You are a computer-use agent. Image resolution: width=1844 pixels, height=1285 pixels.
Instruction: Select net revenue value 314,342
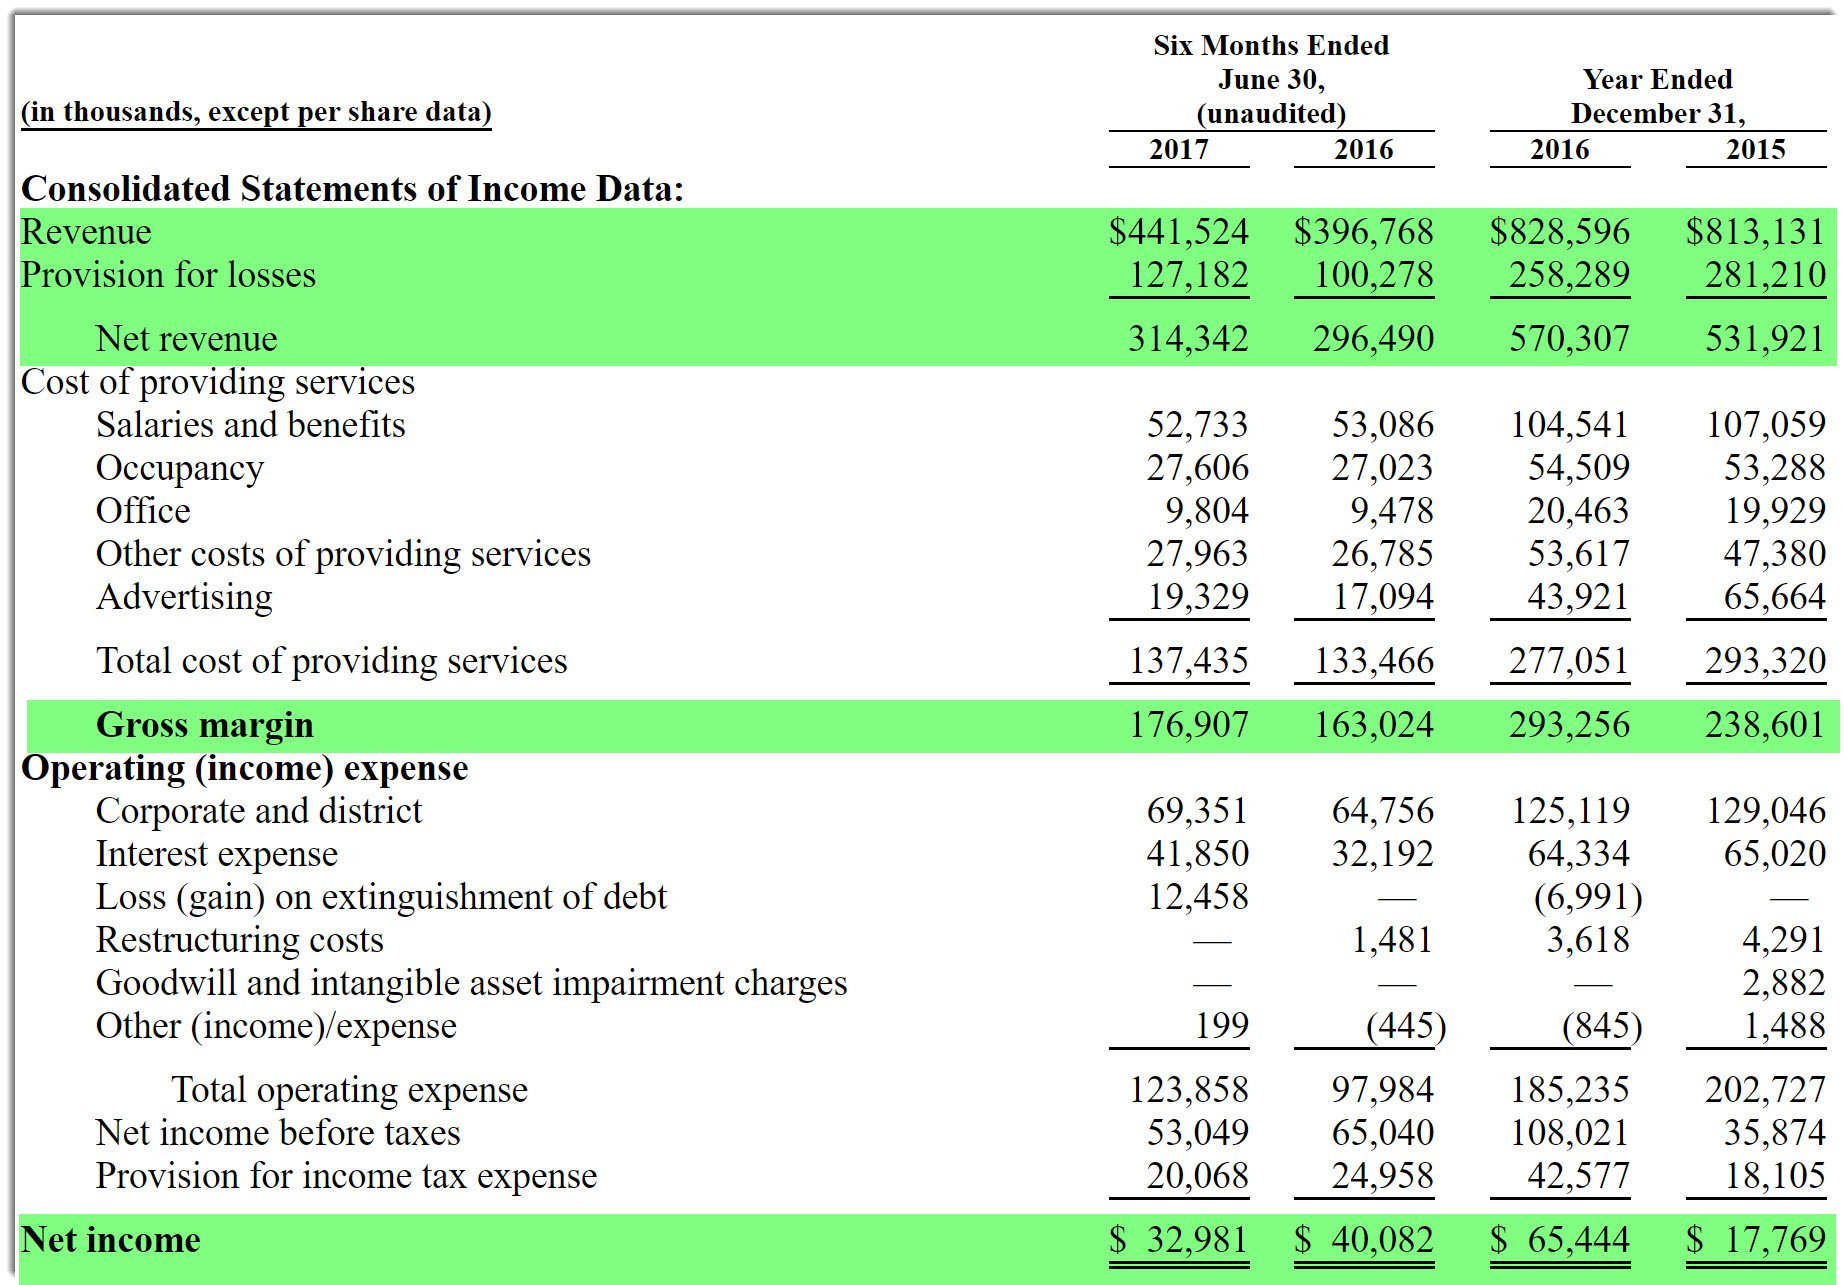1189,339
